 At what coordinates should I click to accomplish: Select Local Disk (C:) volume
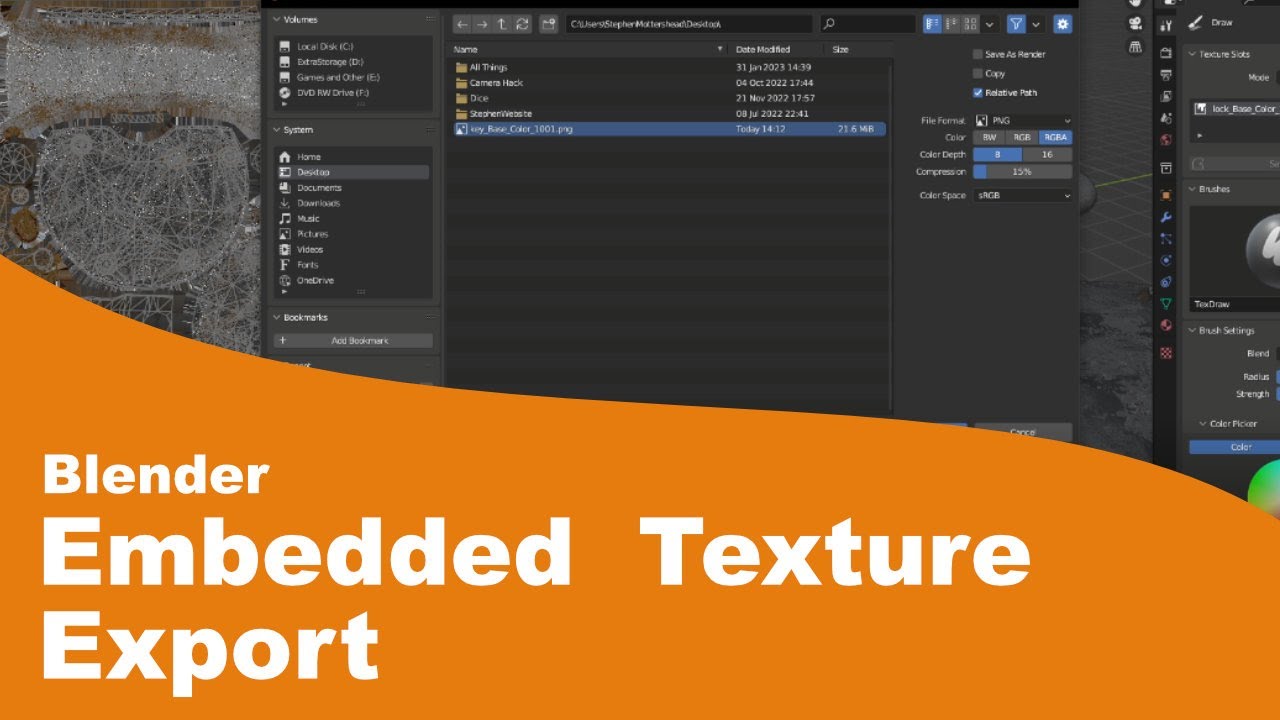353,46
